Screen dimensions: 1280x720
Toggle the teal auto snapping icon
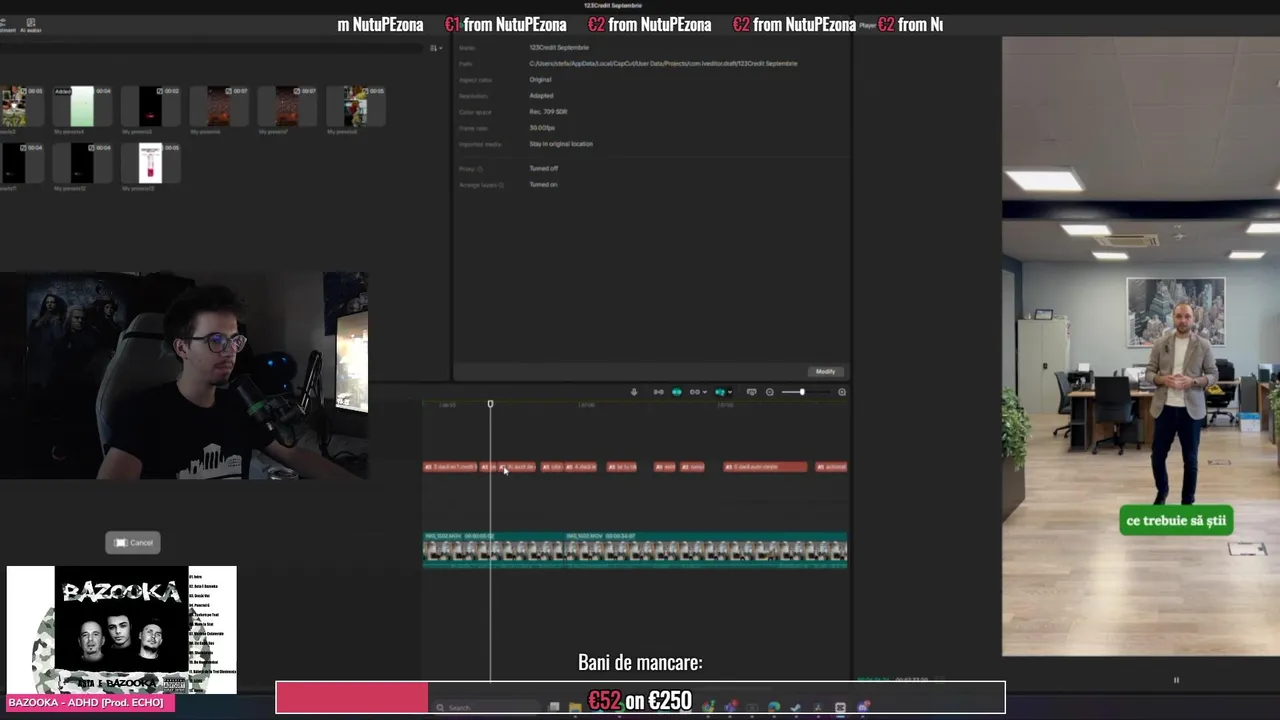pos(677,392)
